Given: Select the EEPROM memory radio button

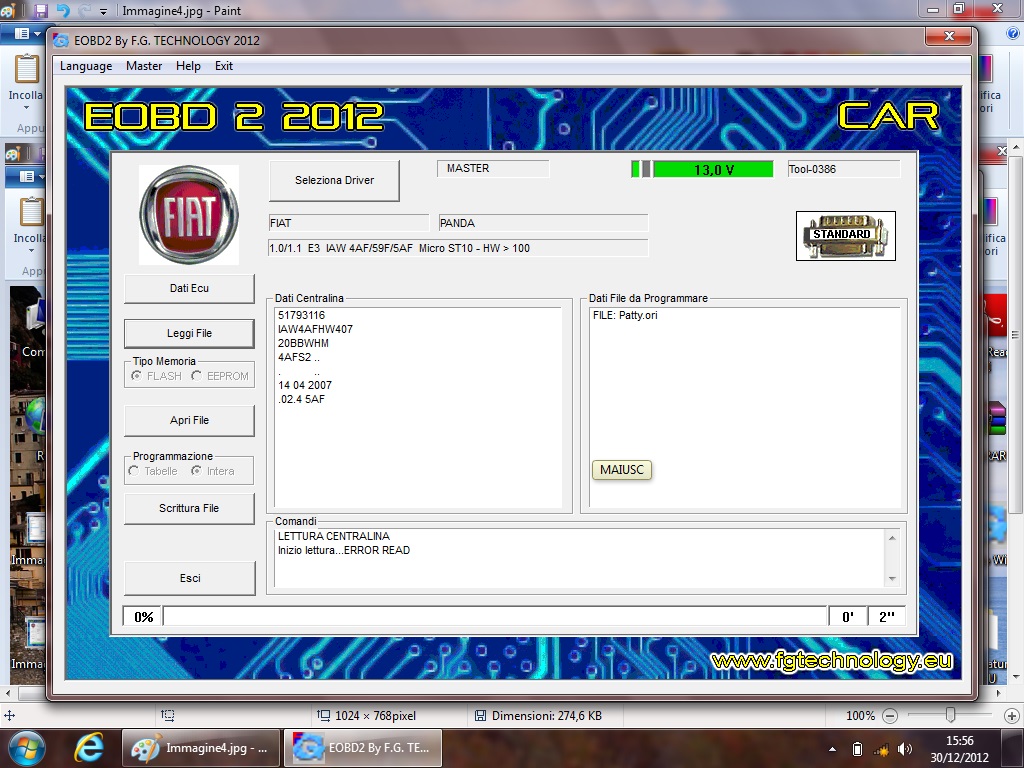Looking at the screenshot, I should pos(197,376).
